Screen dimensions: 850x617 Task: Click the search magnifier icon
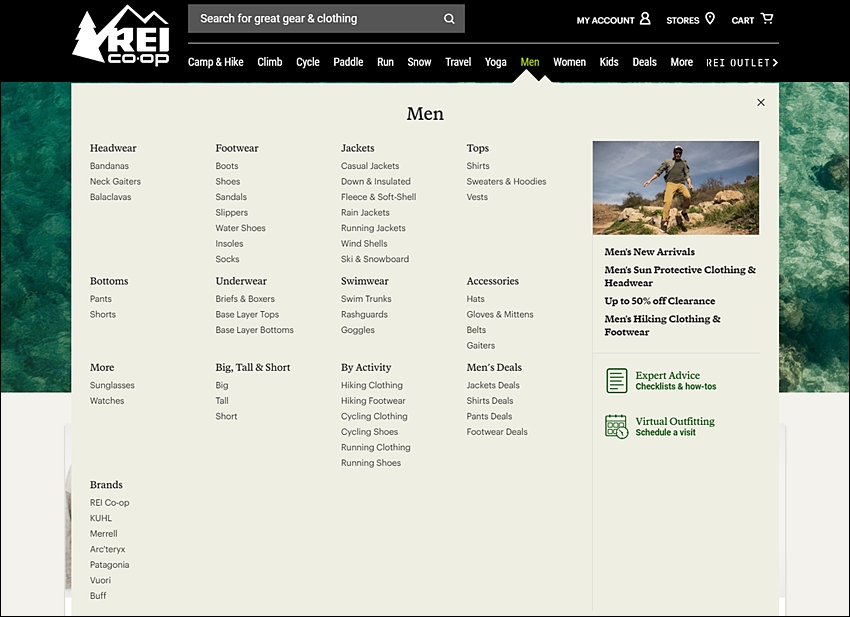pyautogui.click(x=449, y=18)
